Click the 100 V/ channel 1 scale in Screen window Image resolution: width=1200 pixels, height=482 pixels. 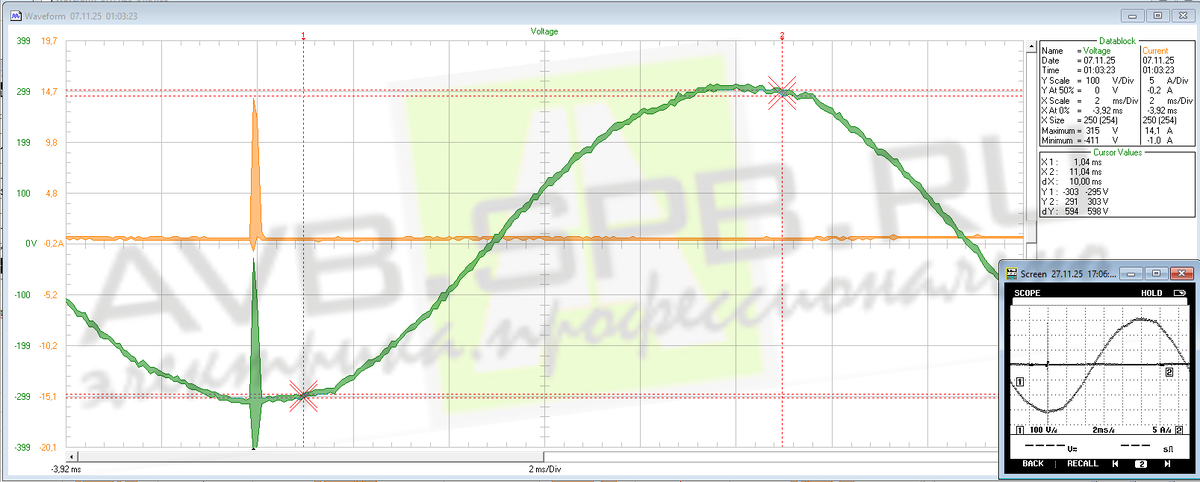pyautogui.click(x=1045, y=429)
